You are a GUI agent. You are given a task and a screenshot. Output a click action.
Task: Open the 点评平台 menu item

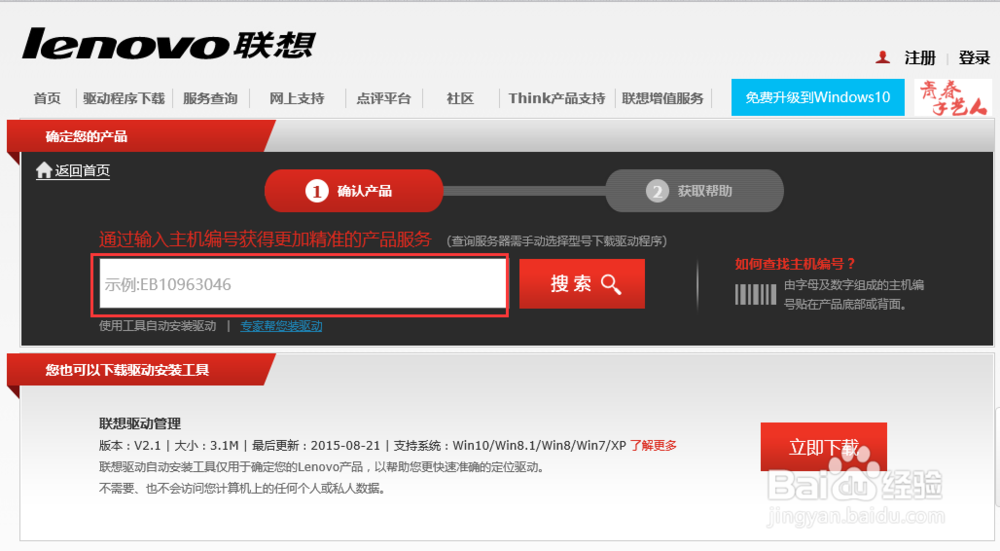(x=383, y=98)
